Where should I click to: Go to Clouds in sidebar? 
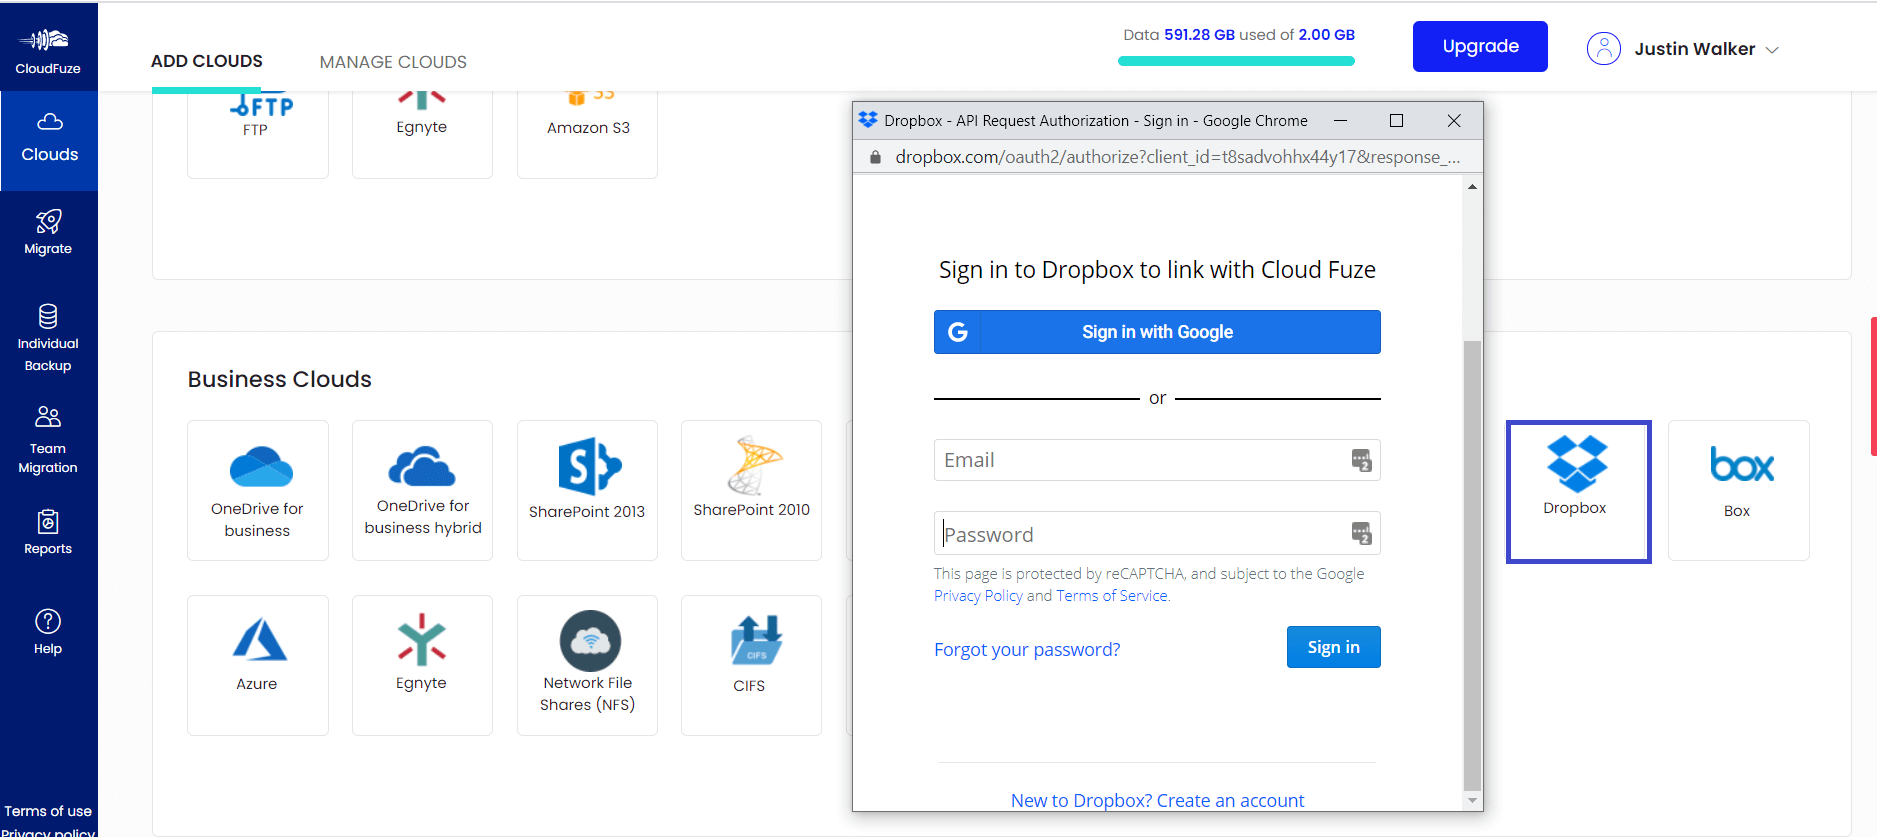(x=49, y=140)
